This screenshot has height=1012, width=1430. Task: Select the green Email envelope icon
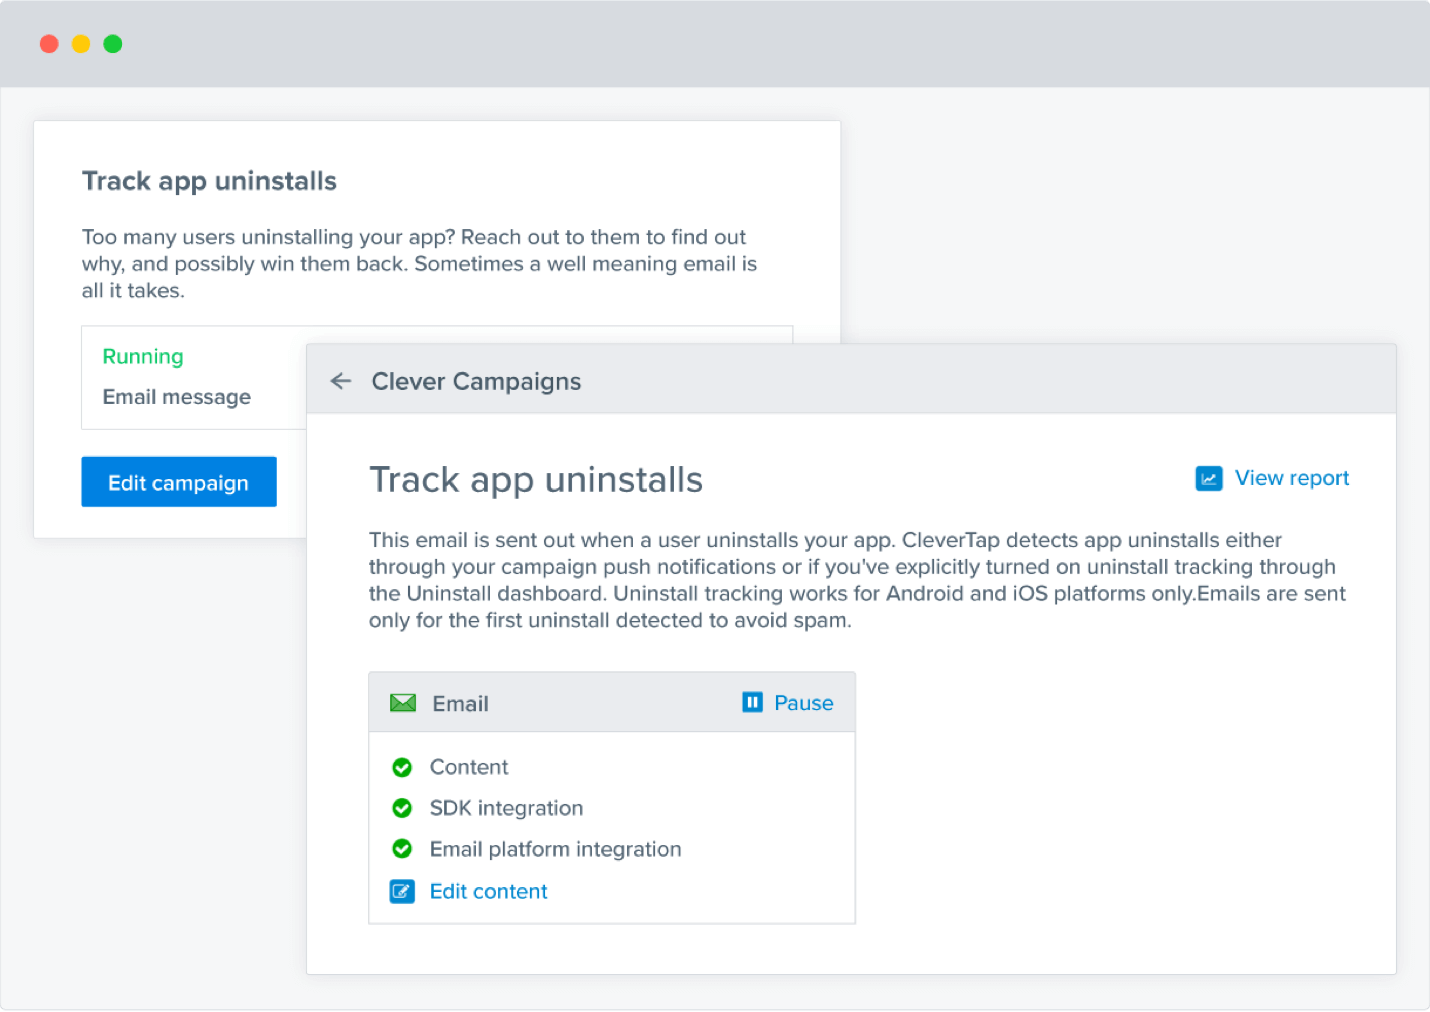pos(402,702)
